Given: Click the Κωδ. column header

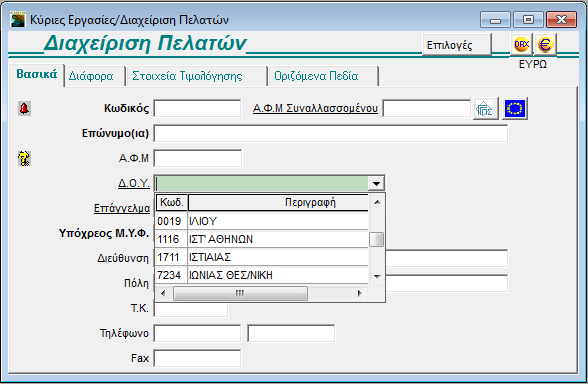Looking at the screenshot, I should click(x=172, y=202).
